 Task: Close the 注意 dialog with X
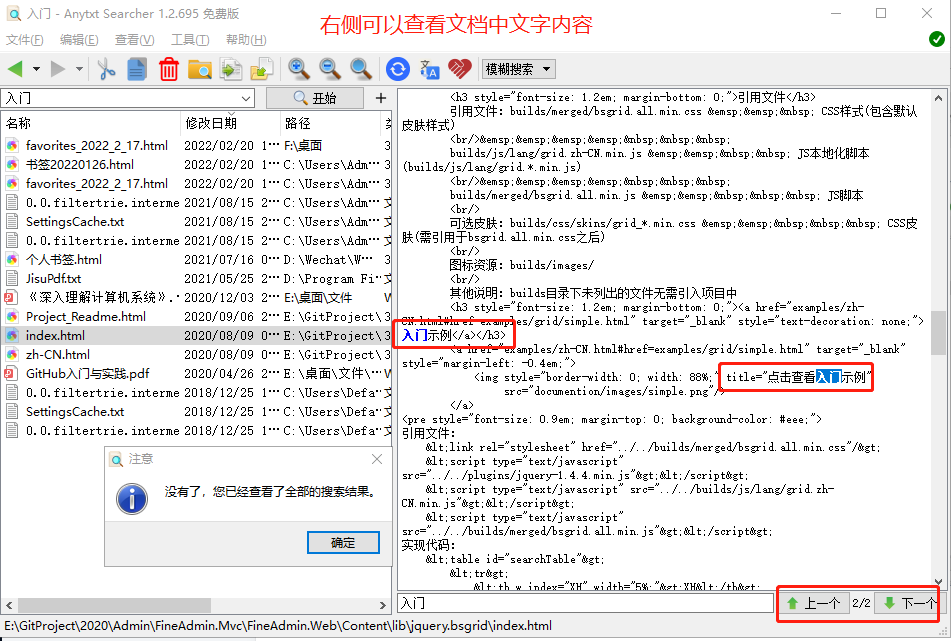pos(377,459)
